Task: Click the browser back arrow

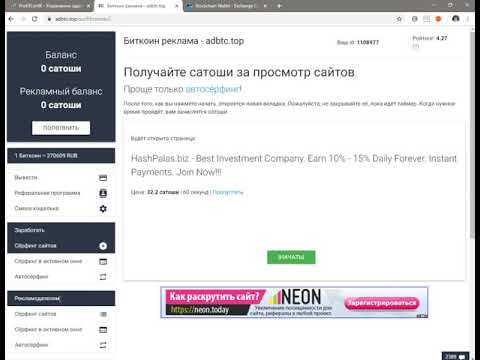Action: [x=11, y=19]
